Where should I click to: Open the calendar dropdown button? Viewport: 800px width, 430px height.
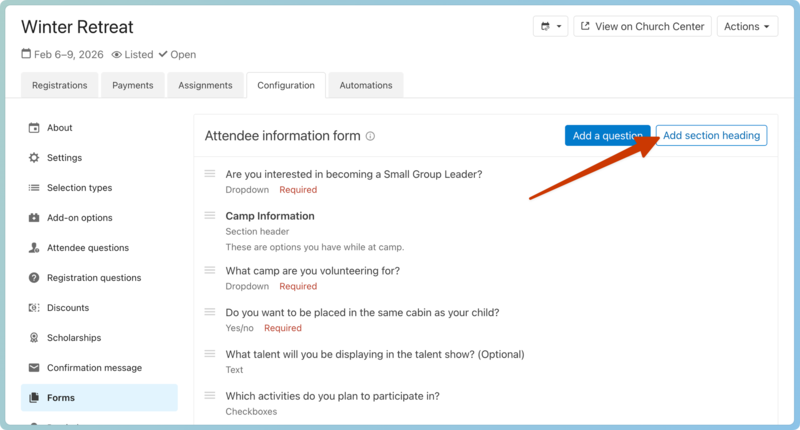click(x=551, y=27)
